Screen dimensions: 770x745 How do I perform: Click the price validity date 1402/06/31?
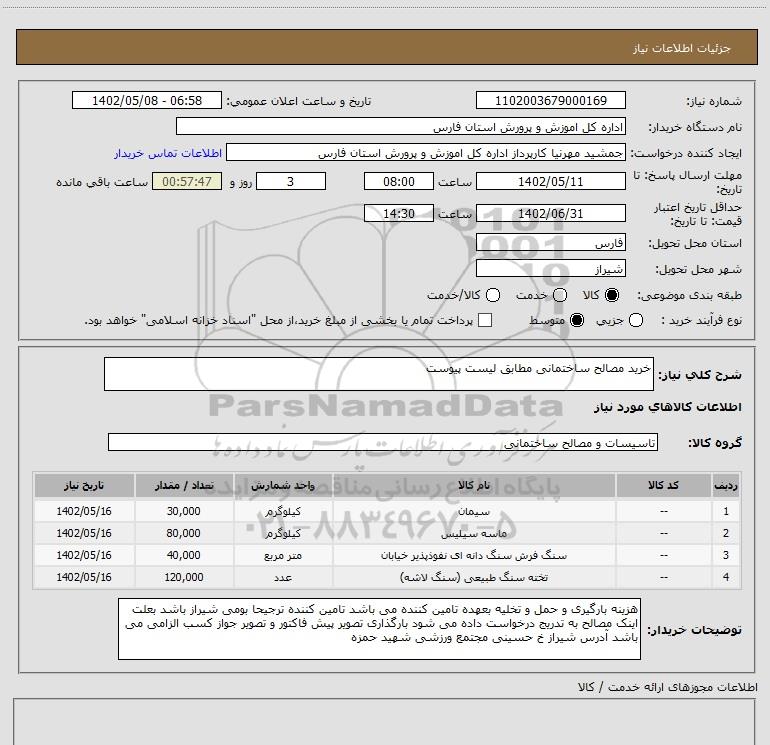tap(550, 213)
